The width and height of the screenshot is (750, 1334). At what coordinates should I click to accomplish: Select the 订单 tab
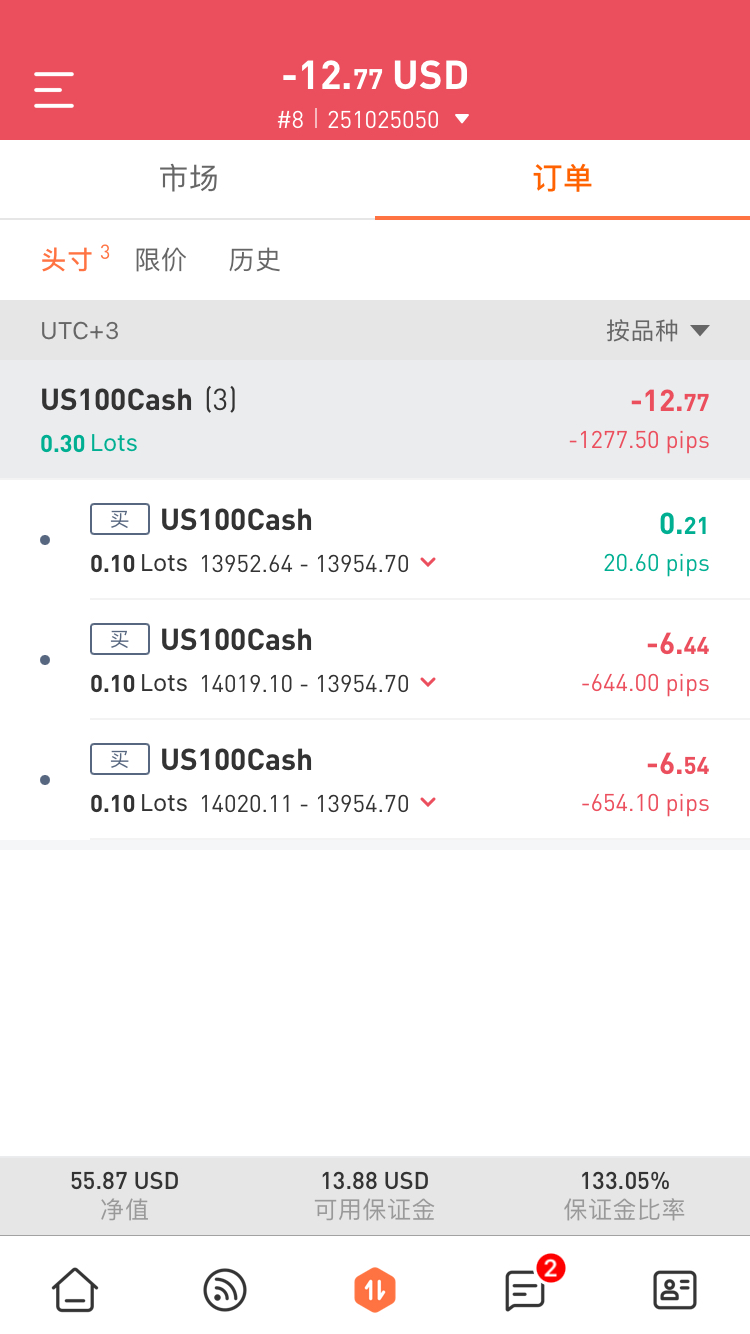click(562, 179)
